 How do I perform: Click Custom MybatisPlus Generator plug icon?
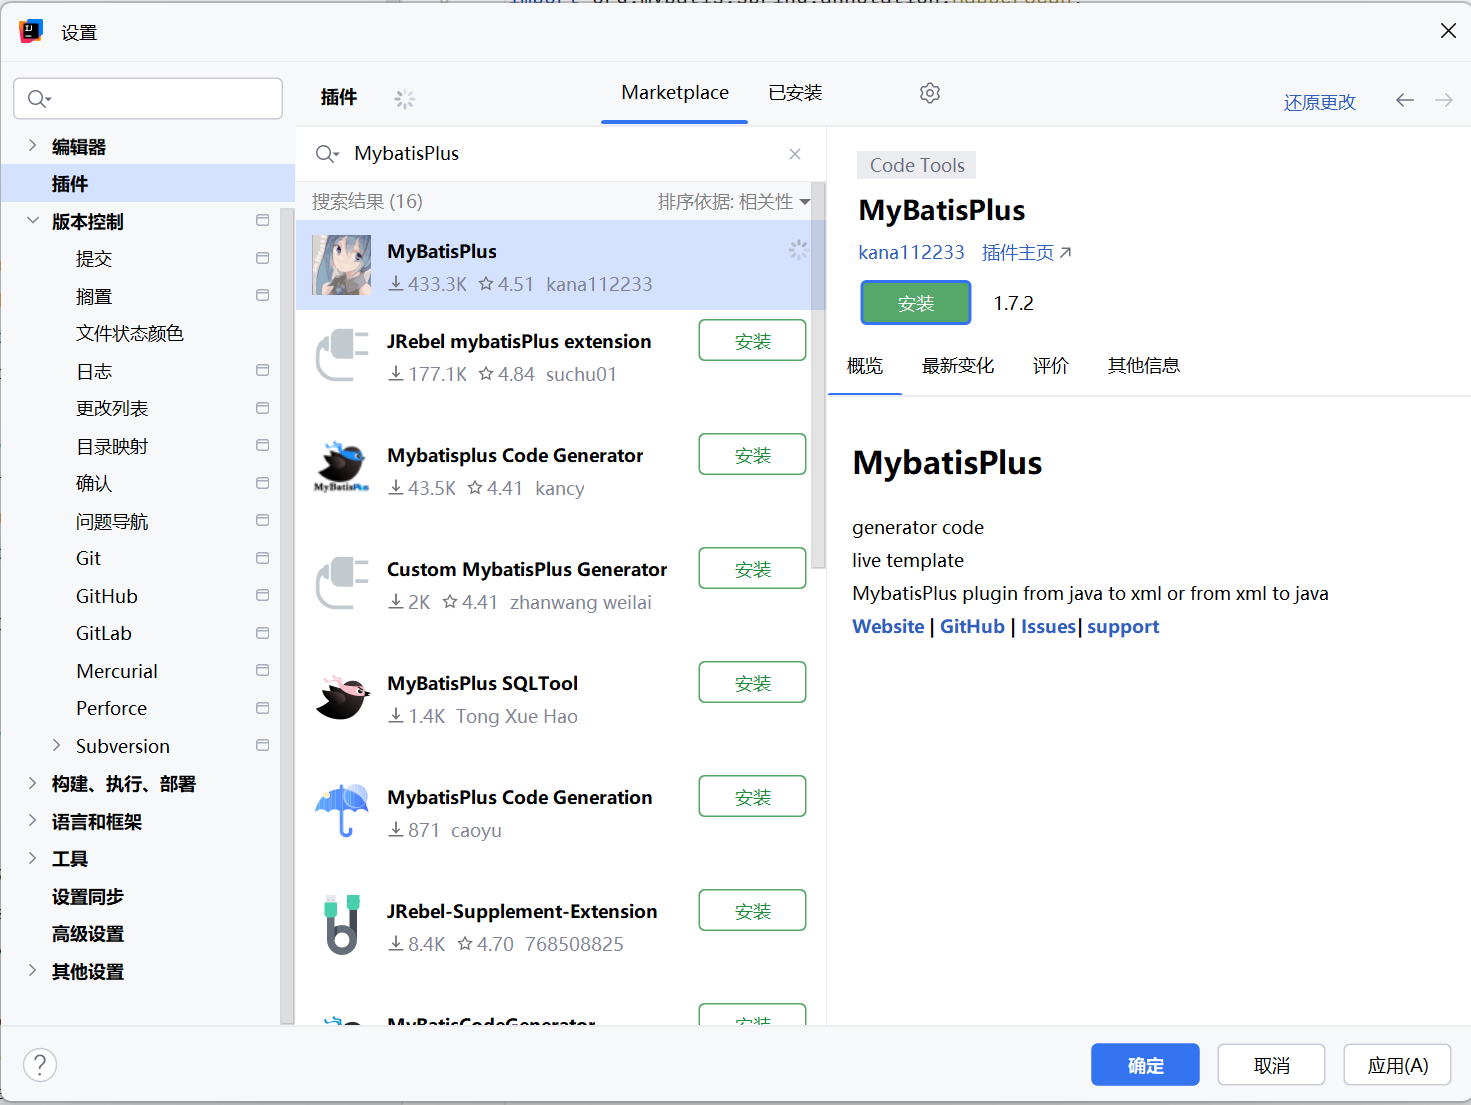pyautogui.click(x=342, y=583)
